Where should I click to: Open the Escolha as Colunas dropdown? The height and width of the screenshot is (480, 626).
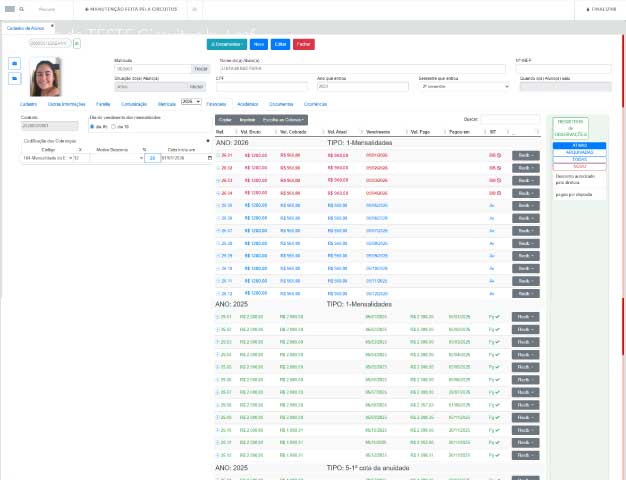coord(283,120)
